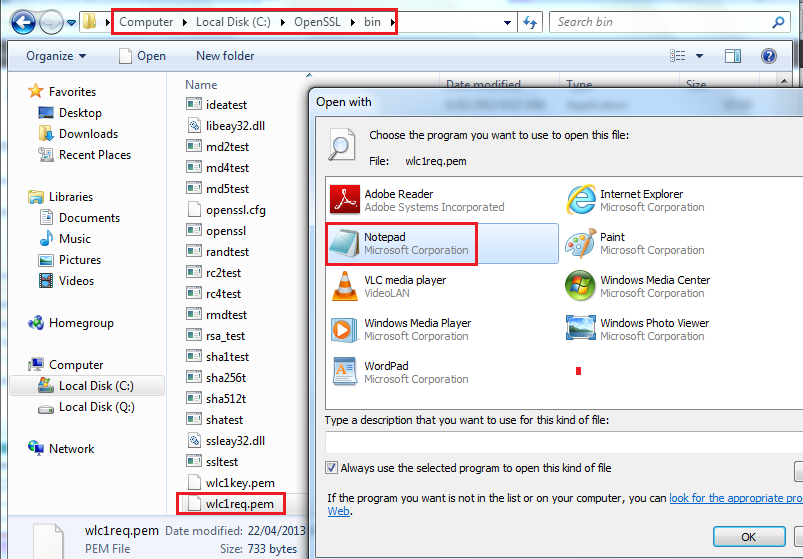Select Windows Photo Viewer icon
Screen dimensions: 803x559
[581, 329]
